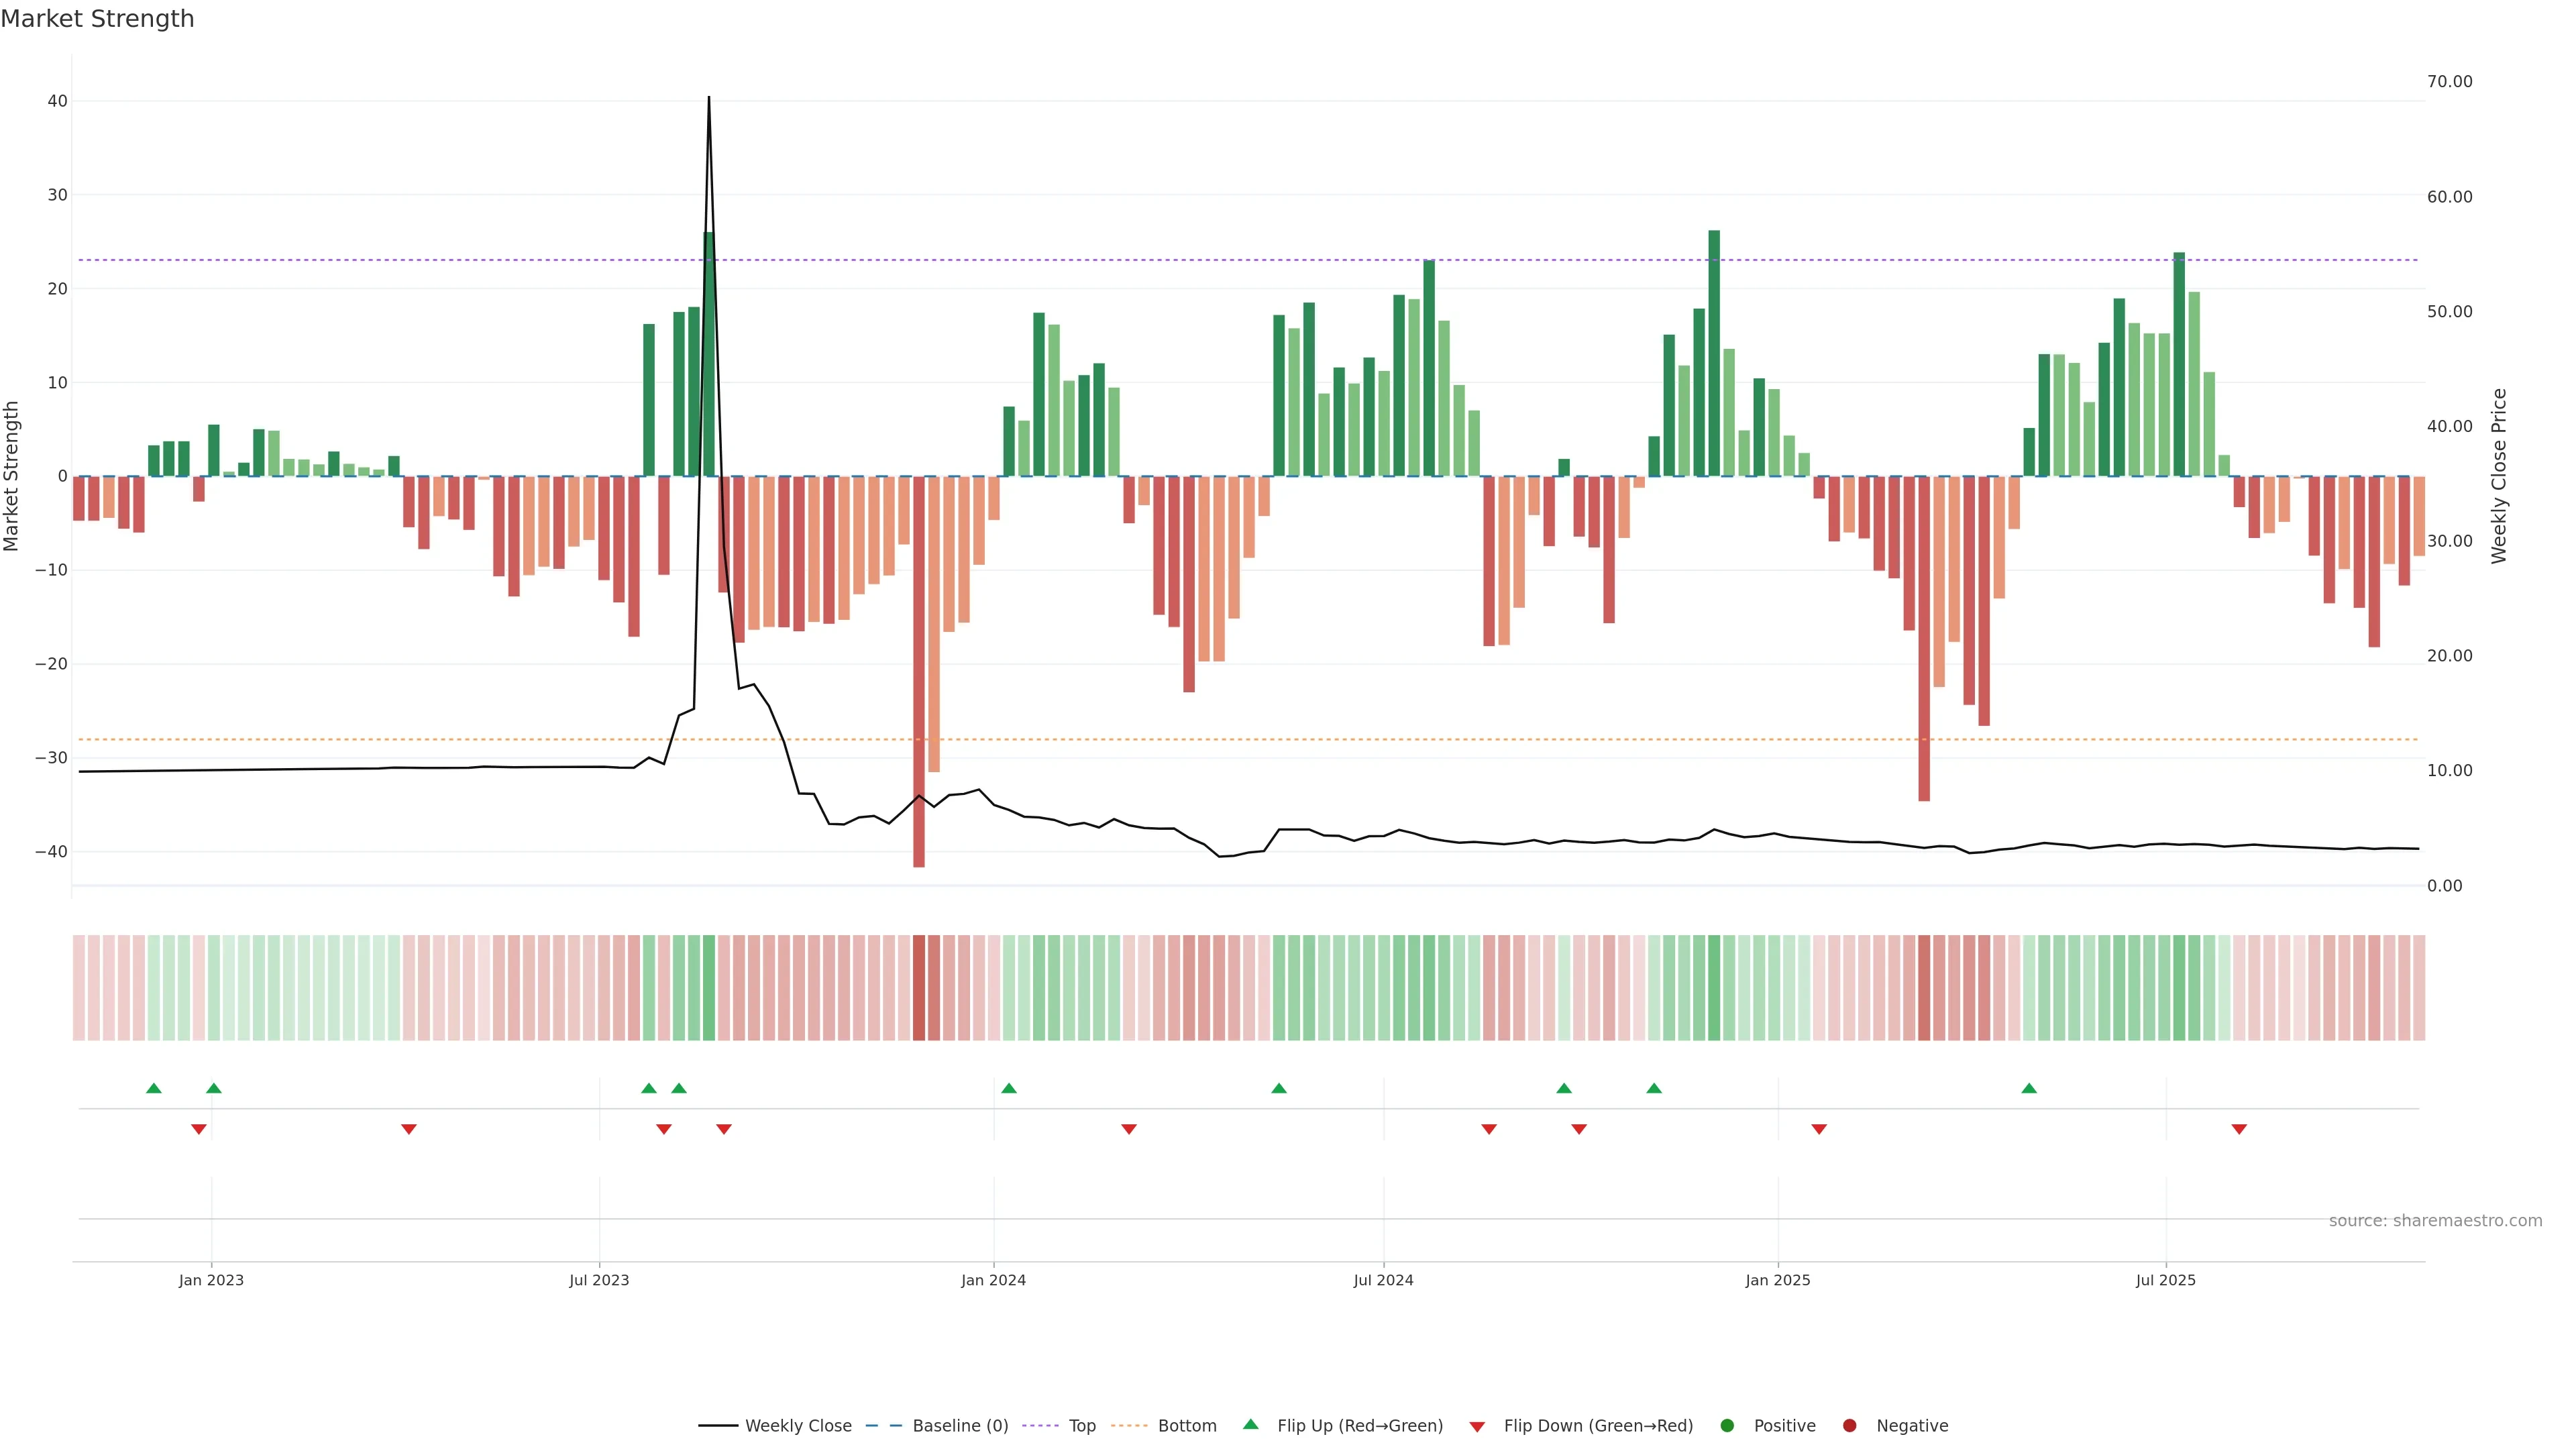Screen dimensions: 2576x1449
Task: Click the first green flip-up marker before Jan 2023
Action: coord(154,1088)
